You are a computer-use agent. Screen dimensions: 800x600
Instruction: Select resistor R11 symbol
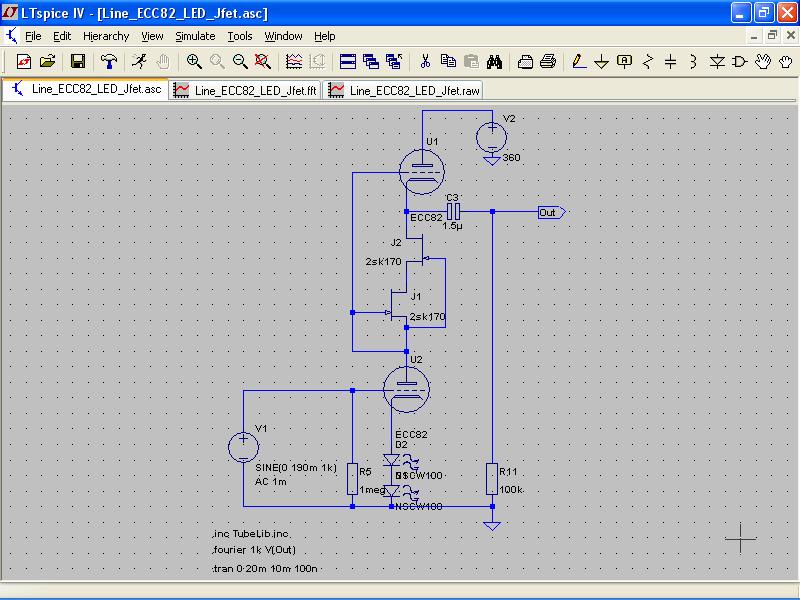click(492, 479)
